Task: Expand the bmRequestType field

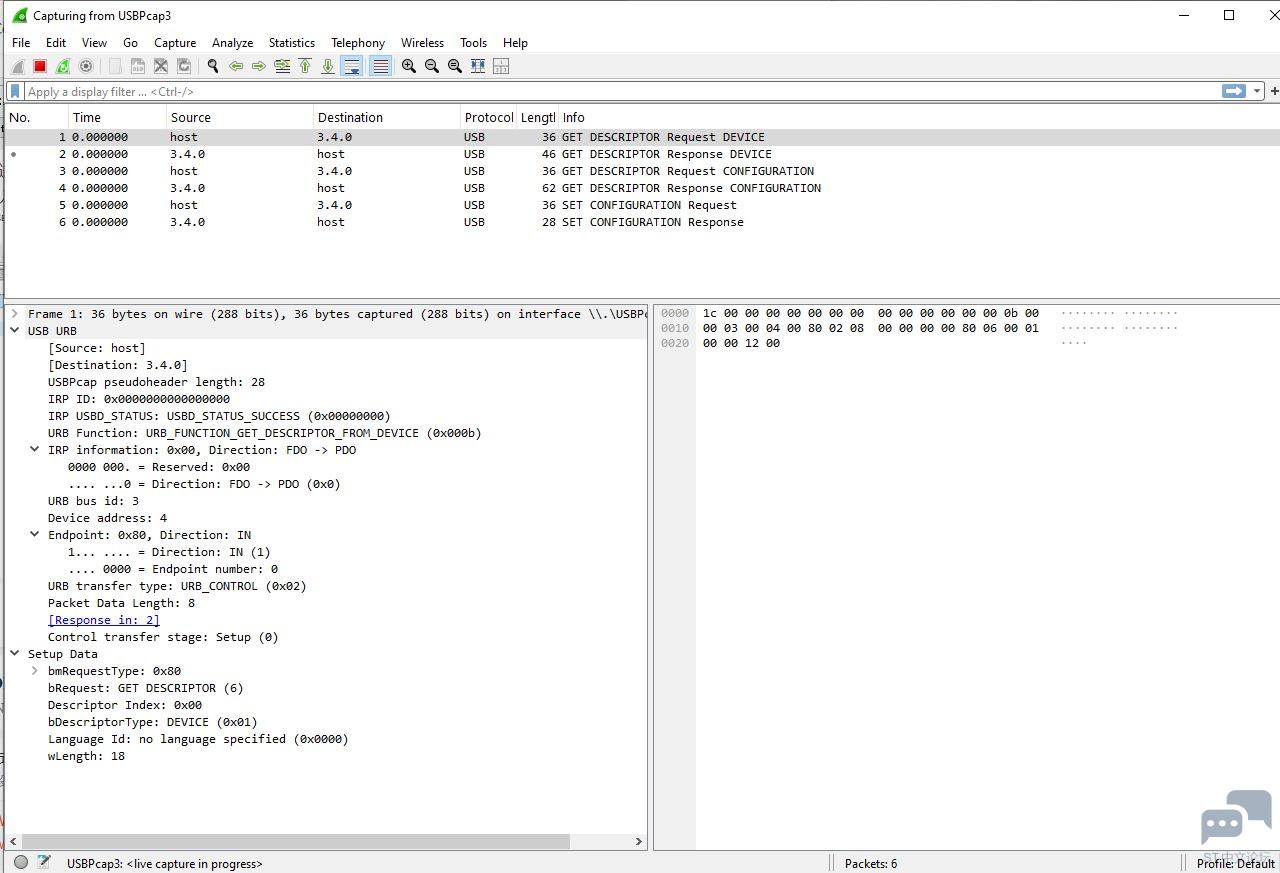Action: click(x=35, y=671)
